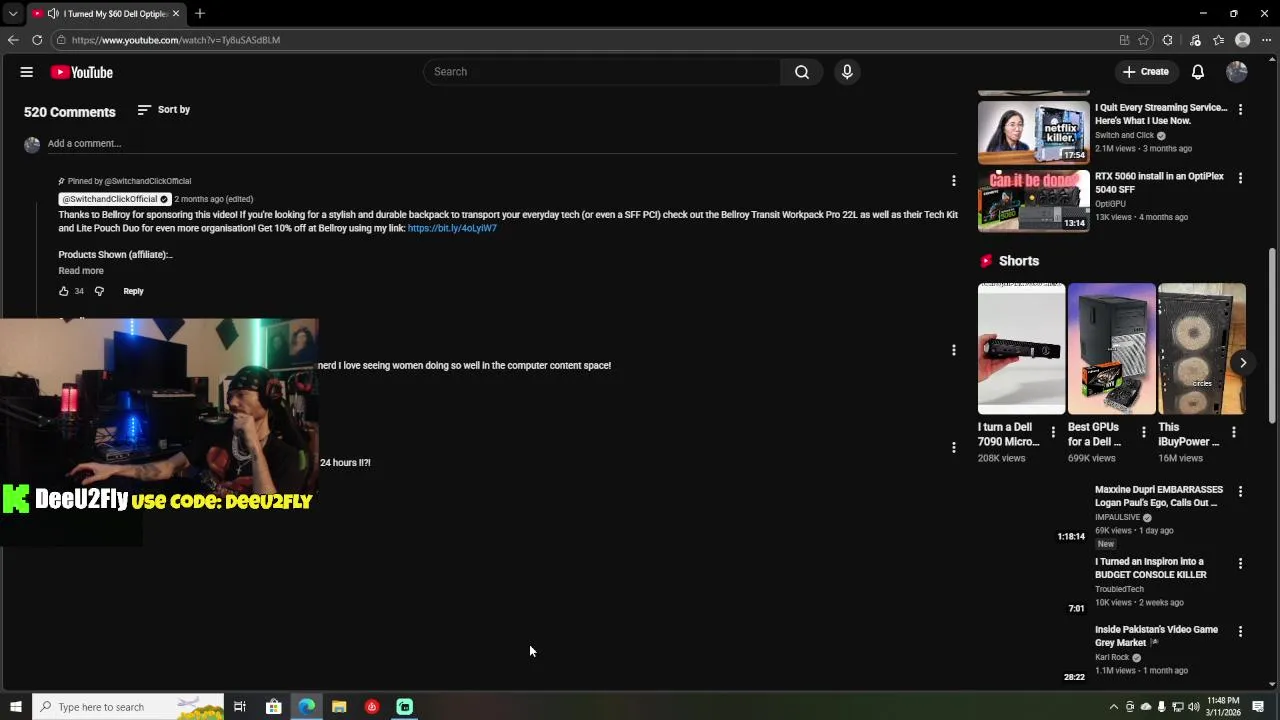Open the bit.ly Bellroy affiliate link
The width and height of the screenshot is (1280, 720).
point(452,228)
